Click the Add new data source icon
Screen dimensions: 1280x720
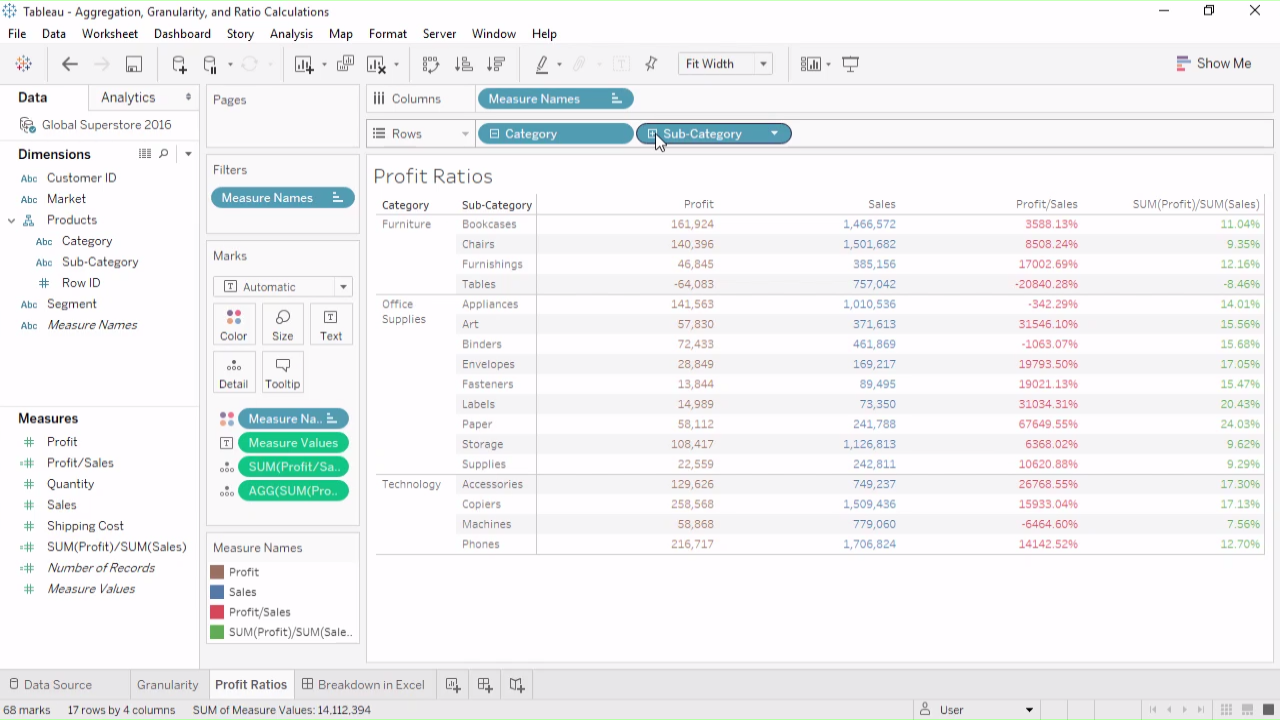[x=179, y=64]
